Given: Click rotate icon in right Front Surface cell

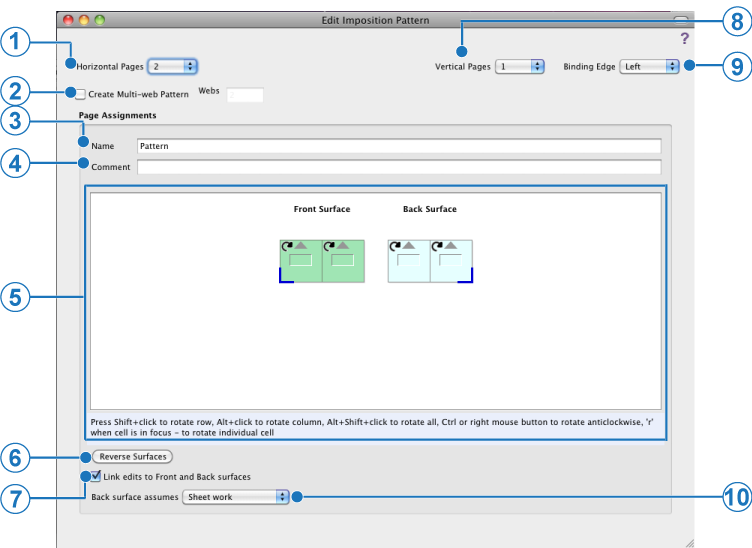Looking at the screenshot, I should 329,245.
